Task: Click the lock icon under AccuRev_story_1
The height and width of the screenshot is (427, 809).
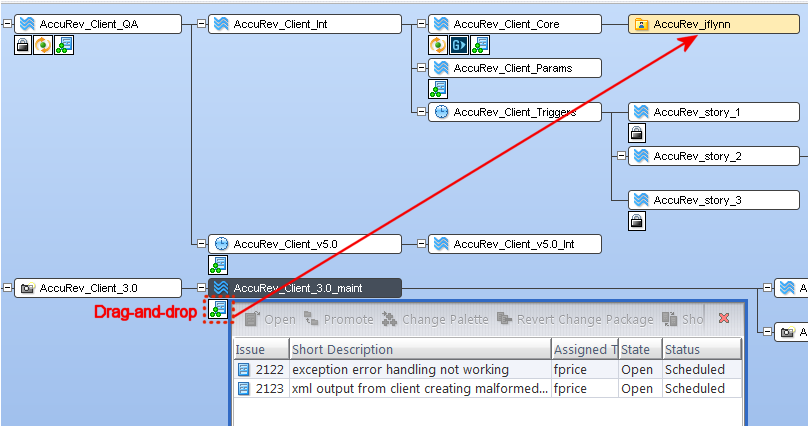Action: [x=637, y=133]
